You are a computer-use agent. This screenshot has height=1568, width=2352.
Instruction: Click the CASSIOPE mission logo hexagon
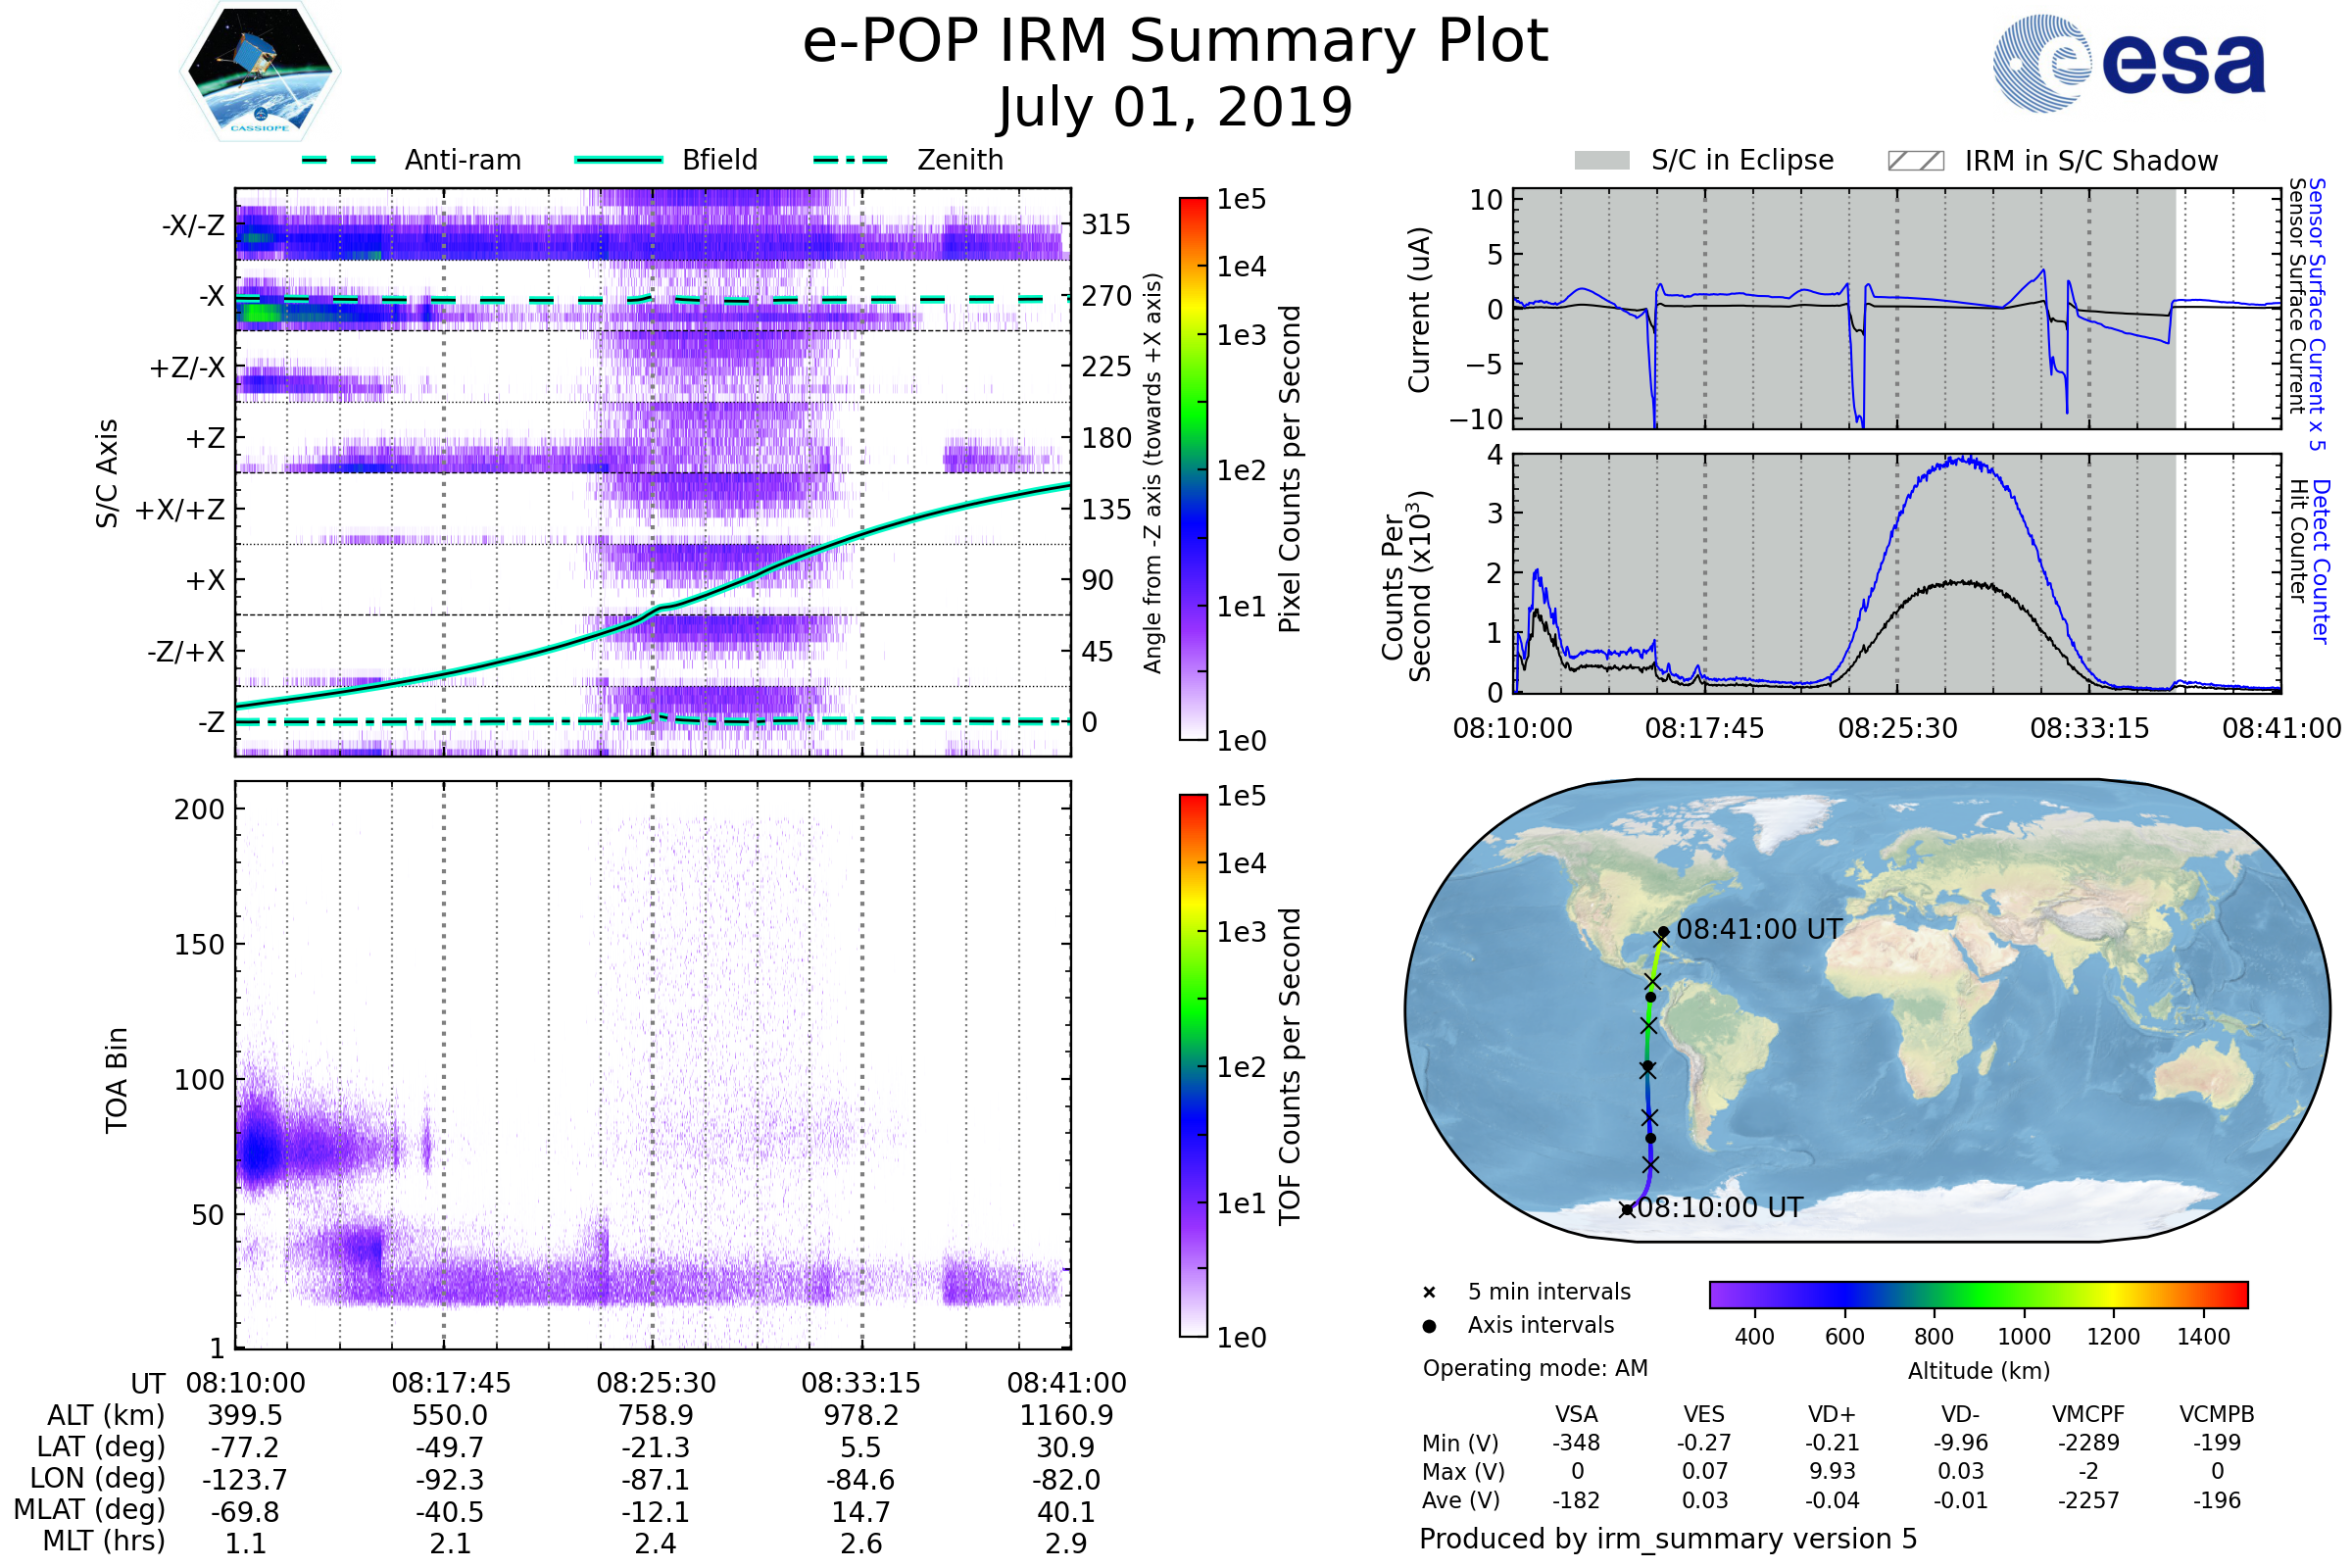pyautogui.click(x=260, y=72)
